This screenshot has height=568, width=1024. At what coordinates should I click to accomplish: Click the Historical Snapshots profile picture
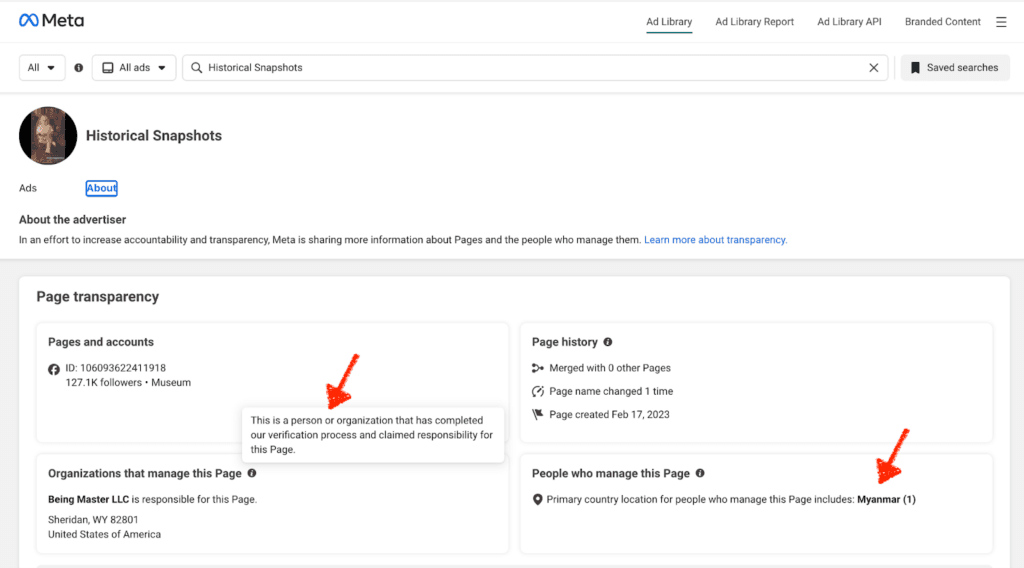coord(48,136)
